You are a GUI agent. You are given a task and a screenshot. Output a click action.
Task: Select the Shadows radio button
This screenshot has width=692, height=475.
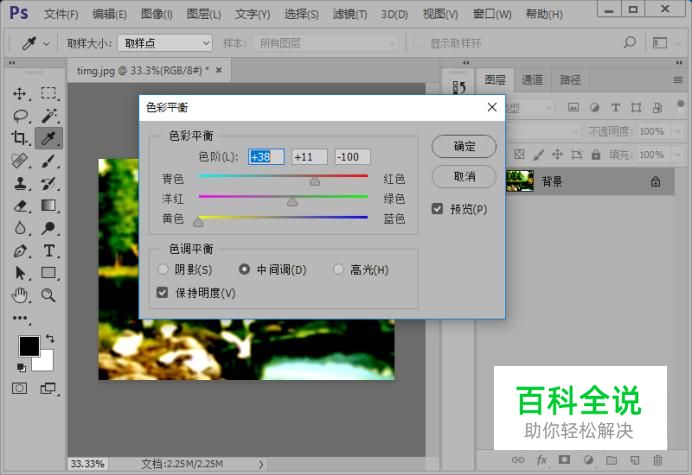click(x=163, y=269)
